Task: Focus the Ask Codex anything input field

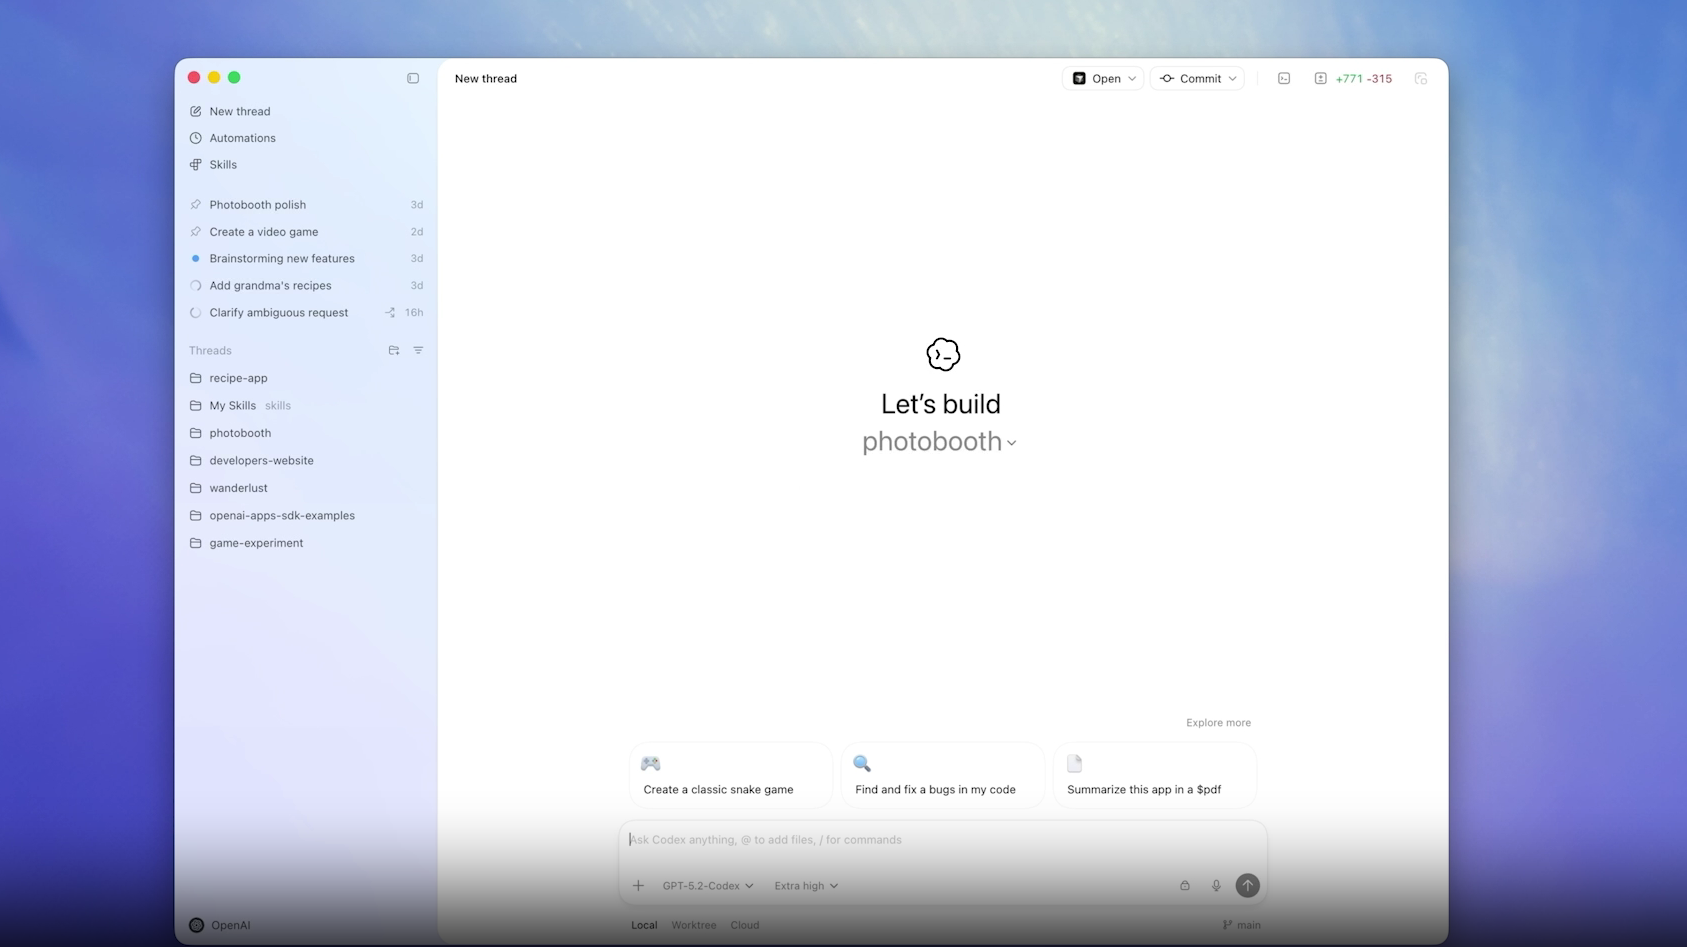Action: [940, 840]
